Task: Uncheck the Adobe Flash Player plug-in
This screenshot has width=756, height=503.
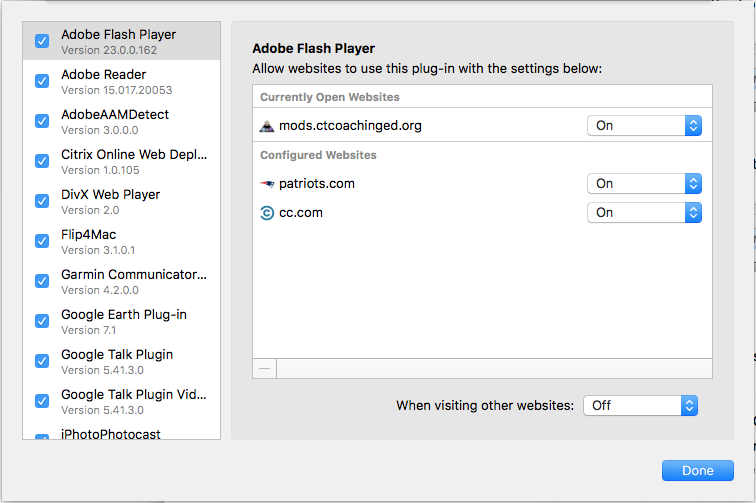Action: tap(42, 41)
